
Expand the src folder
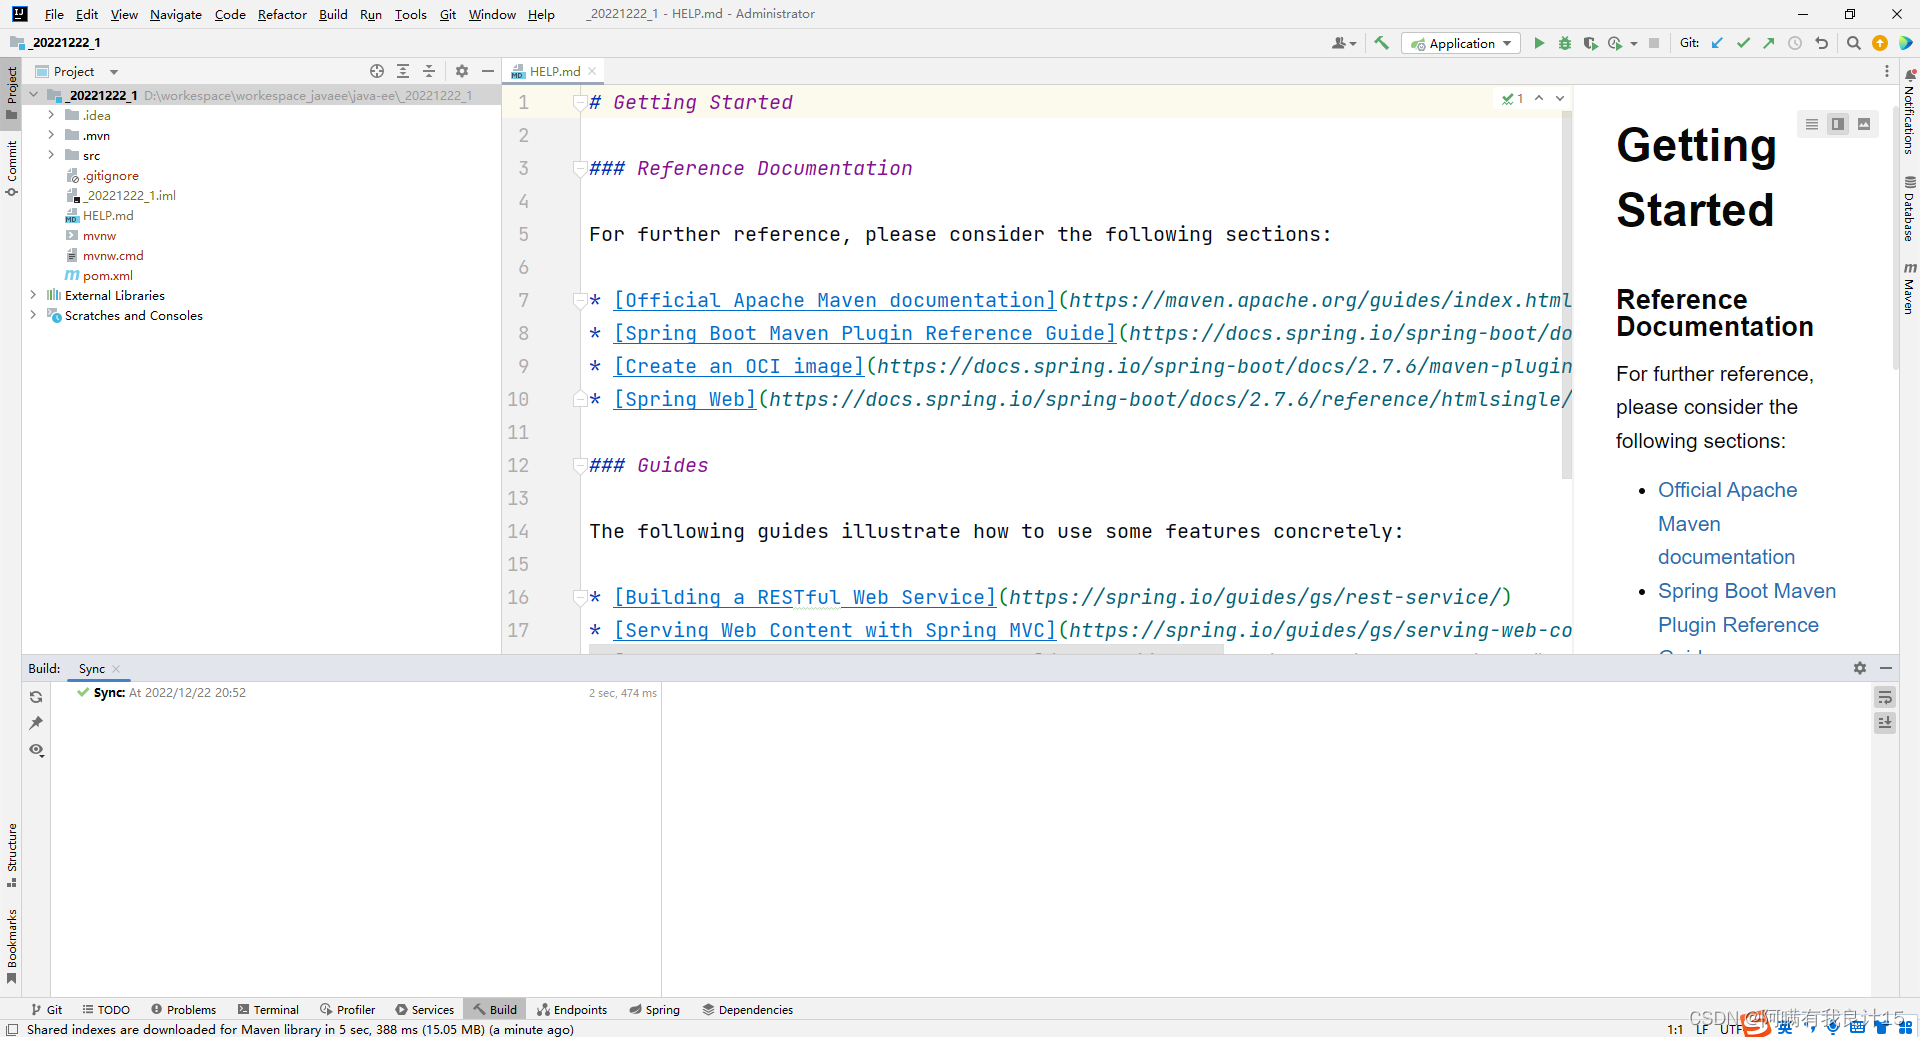click(x=51, y=155)
